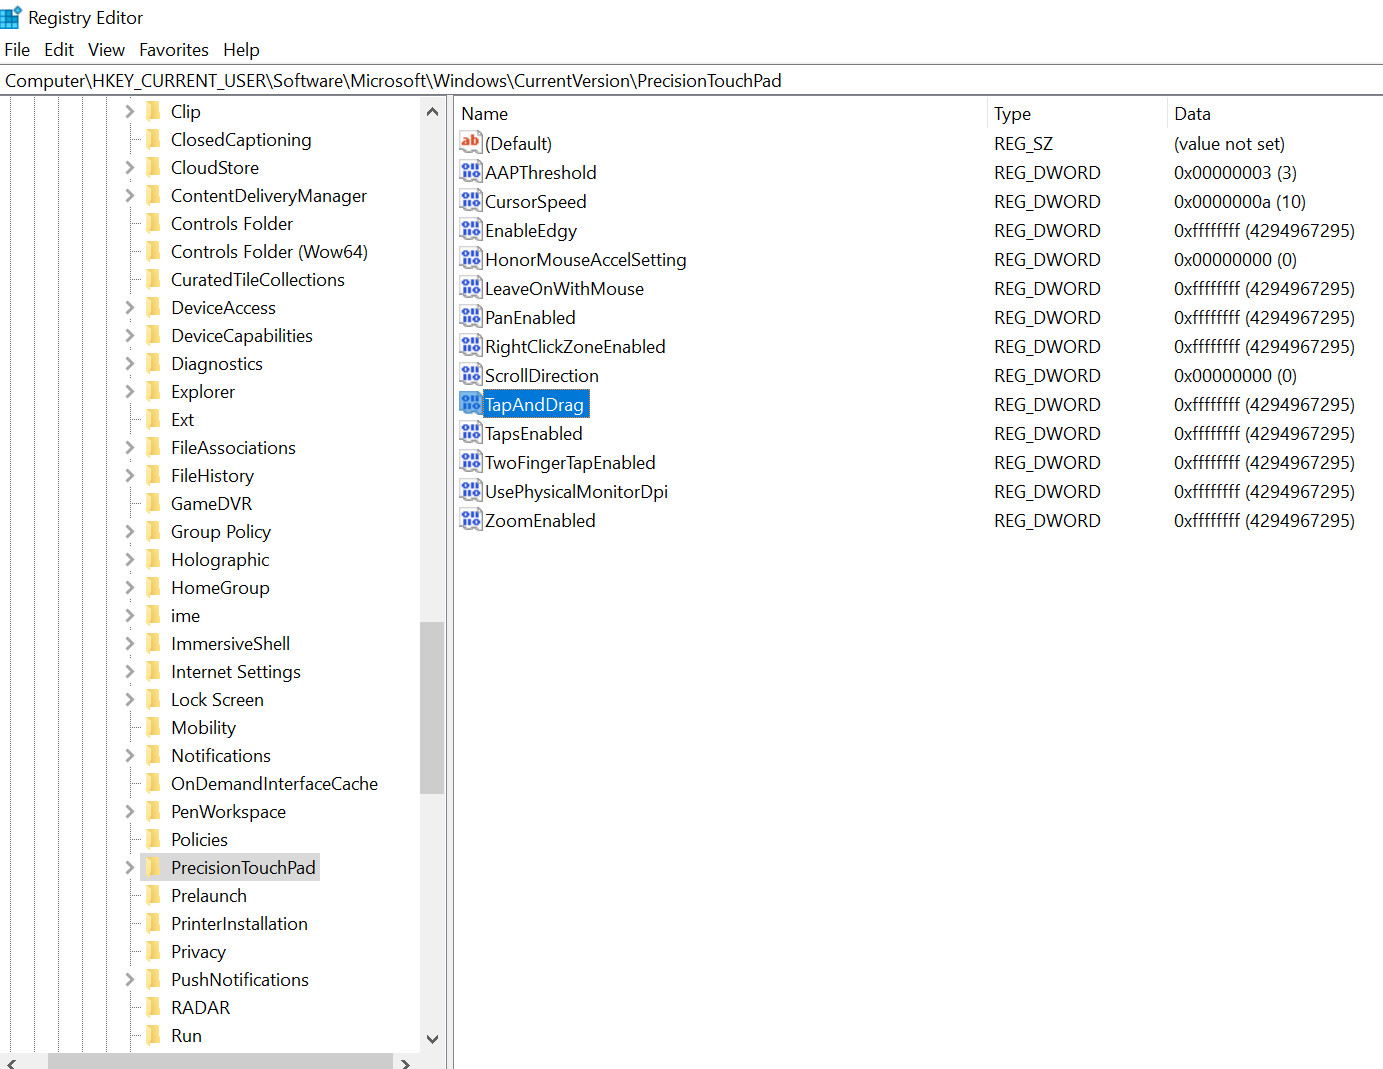Select the Mobility key
This screenshot has width=1383, height=1069.
(x=203, y=727)
